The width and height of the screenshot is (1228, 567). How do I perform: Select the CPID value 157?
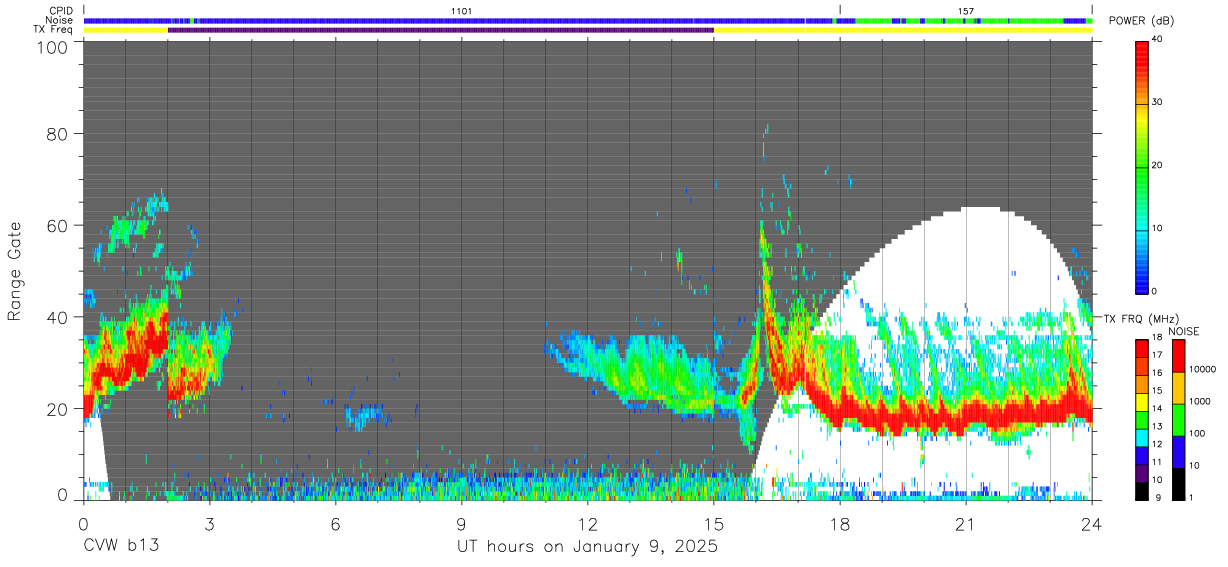pyautogui.click(x=966, y=10)
